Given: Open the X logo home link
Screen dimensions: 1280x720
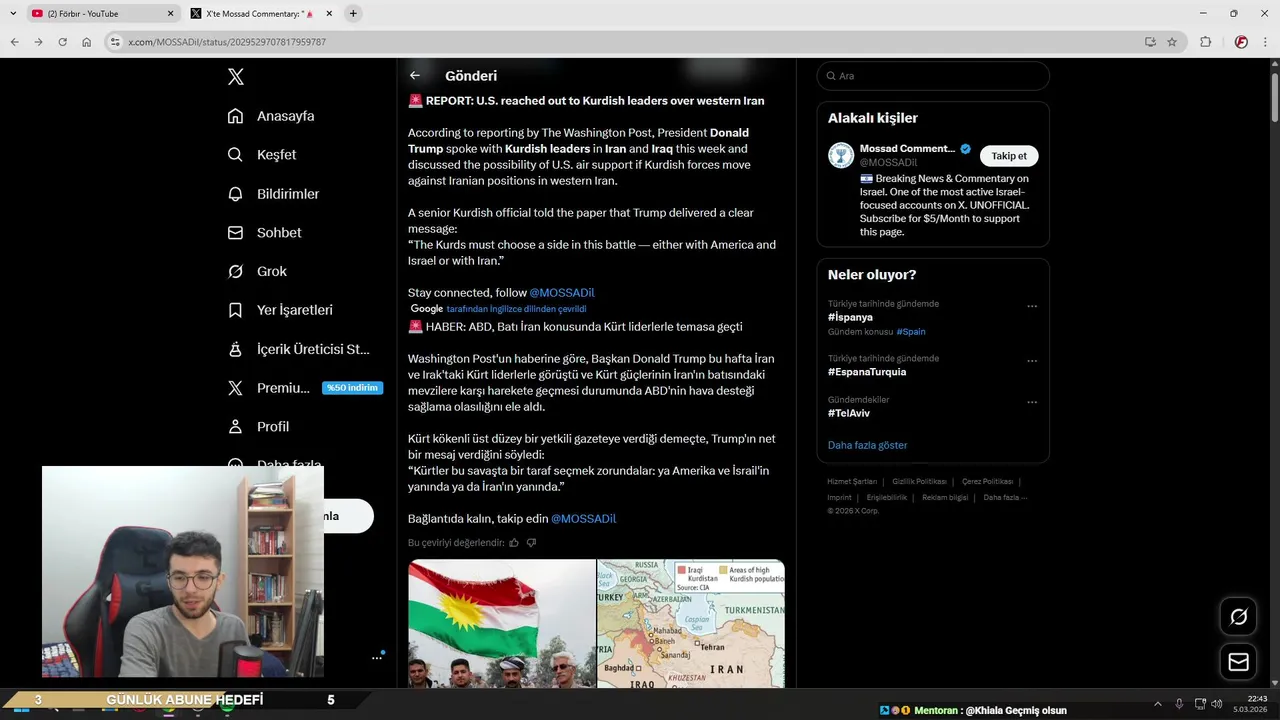Looking at the screenshot, I should pyautogui.click(x=235, y=76).
